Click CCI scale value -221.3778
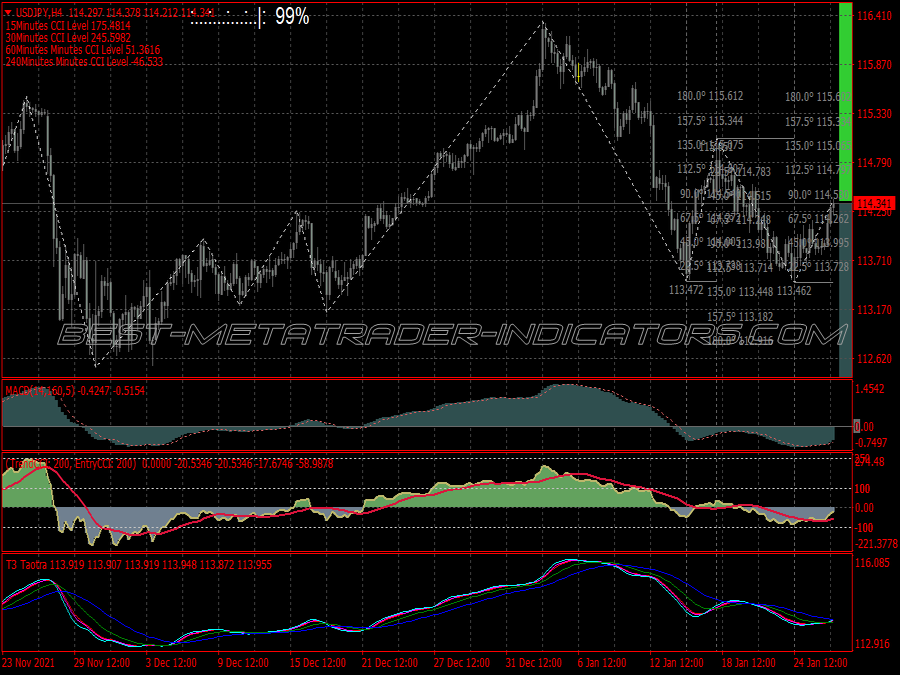900x675 pixels. pos(876,544)
